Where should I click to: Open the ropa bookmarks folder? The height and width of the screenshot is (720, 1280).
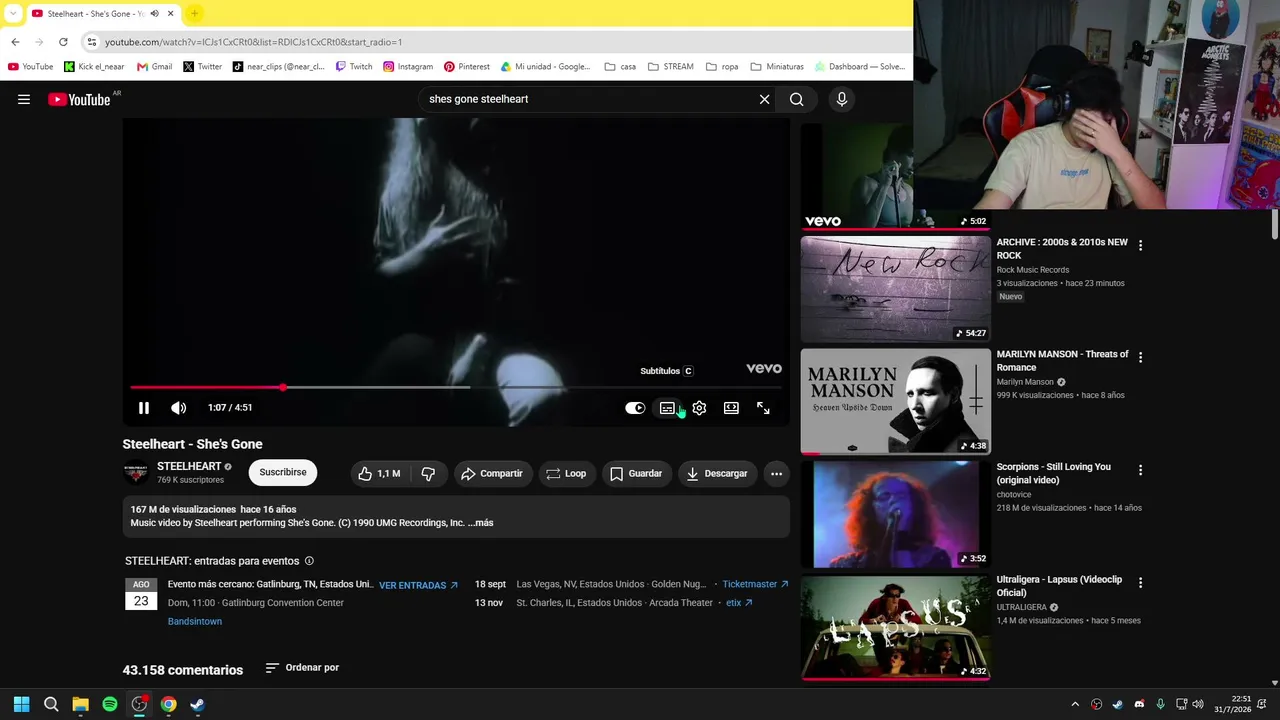[722, 67]
